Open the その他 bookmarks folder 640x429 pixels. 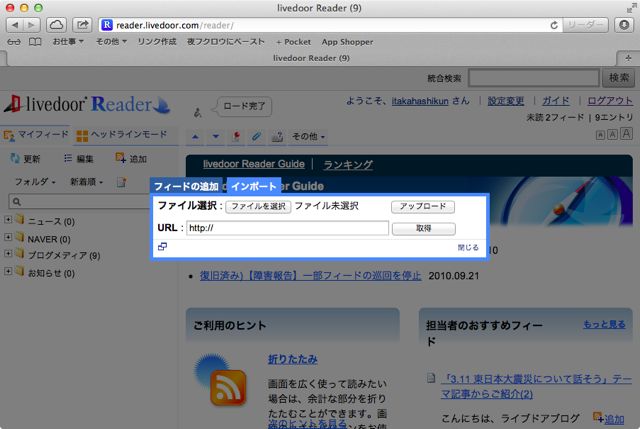click(111, 42)
